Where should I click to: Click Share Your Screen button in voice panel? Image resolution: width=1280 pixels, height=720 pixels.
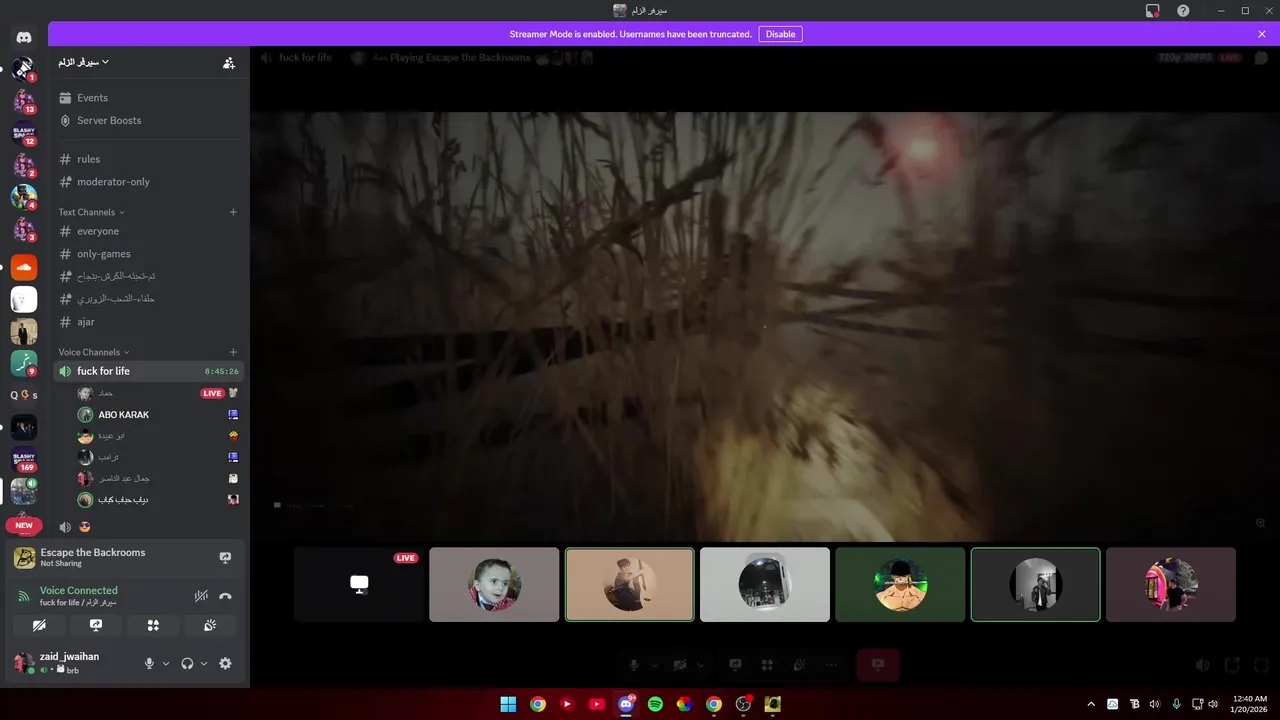(x=96, y=625)
